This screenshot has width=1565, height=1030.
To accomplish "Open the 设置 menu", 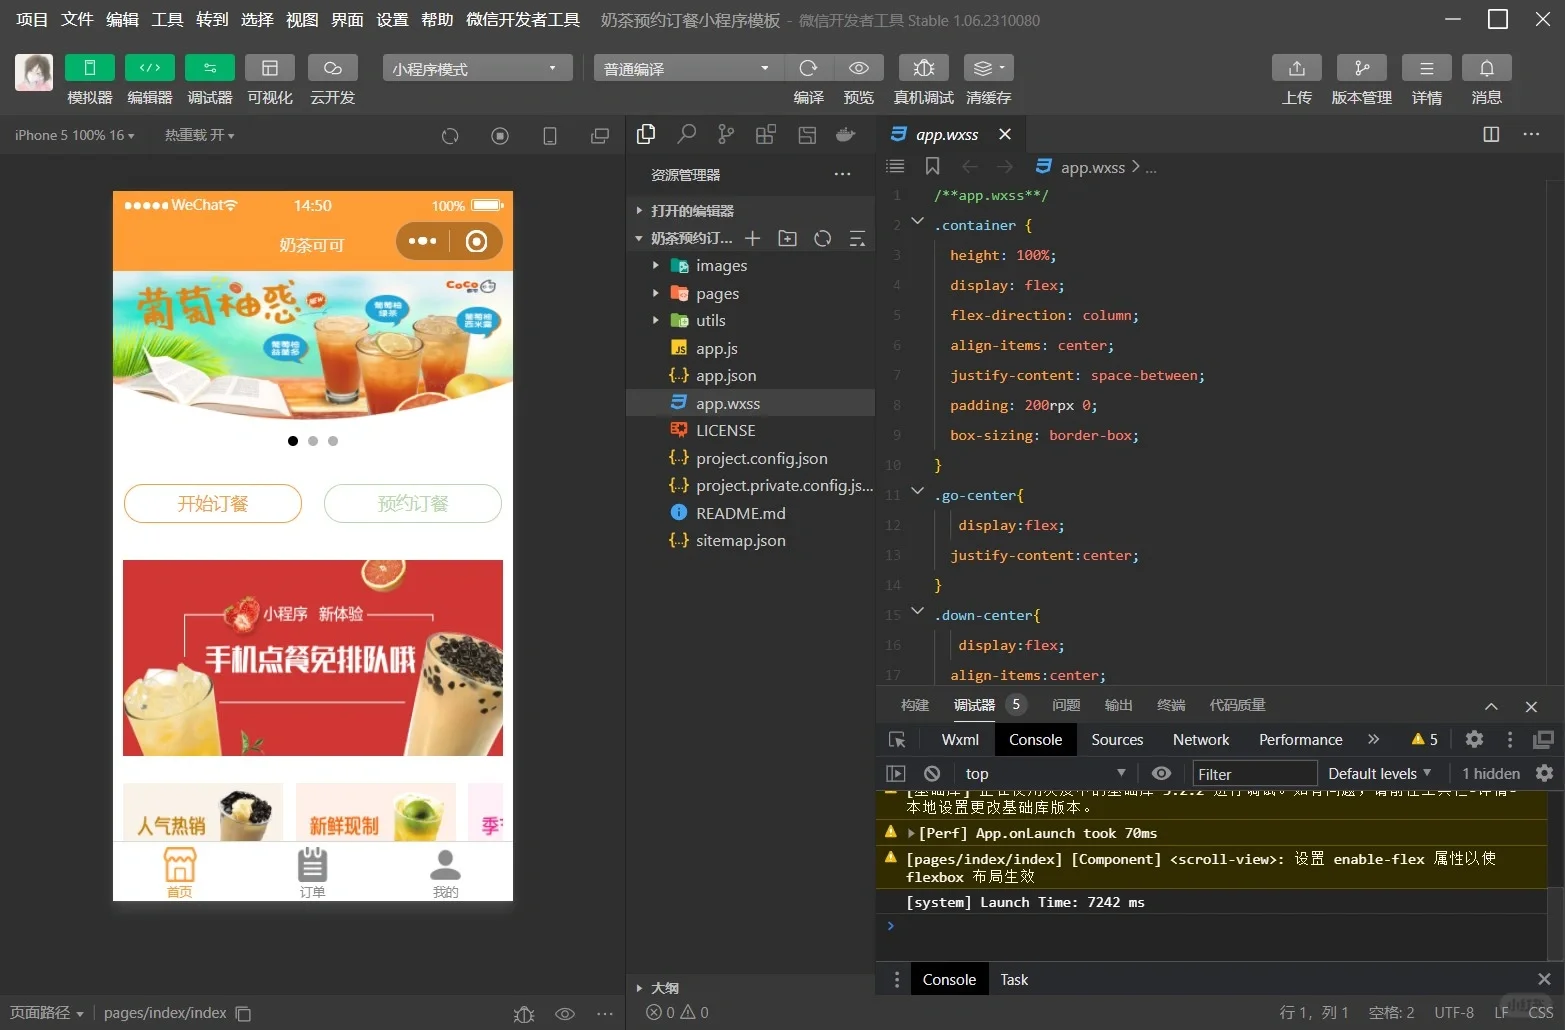I will [x=392, y=19].
